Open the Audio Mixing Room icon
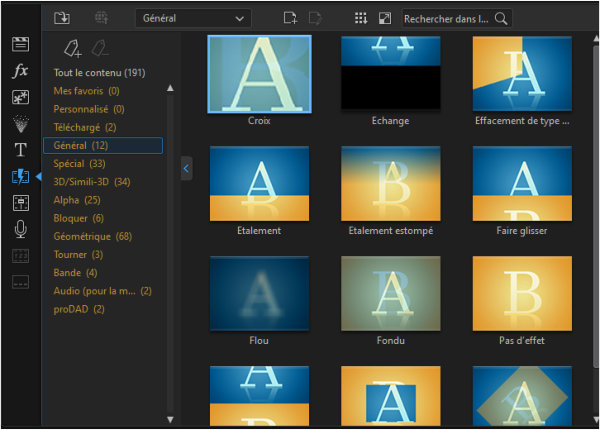The image size is (600, 430). tap(20, 203)
